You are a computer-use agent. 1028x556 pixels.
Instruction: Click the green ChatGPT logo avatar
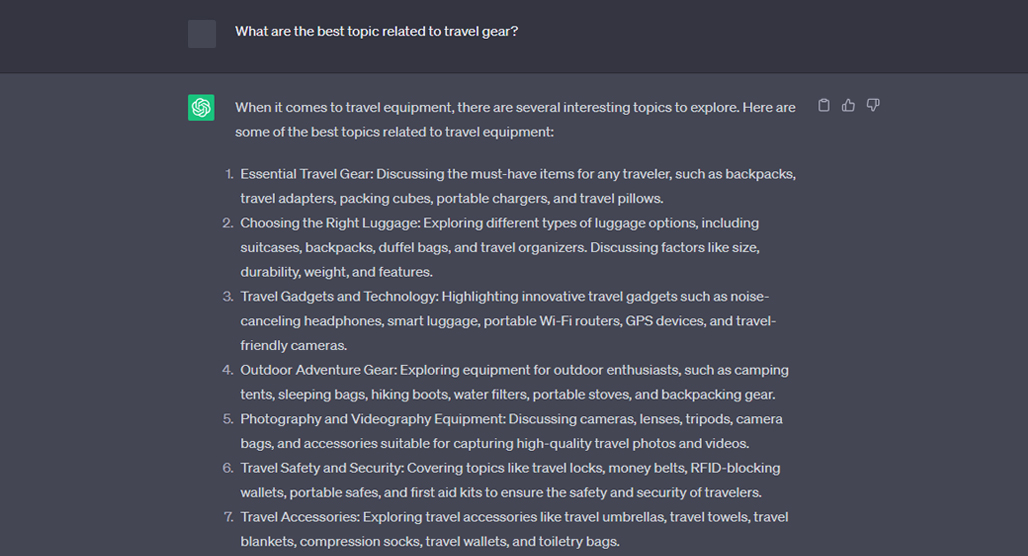(x=201, y=108)
